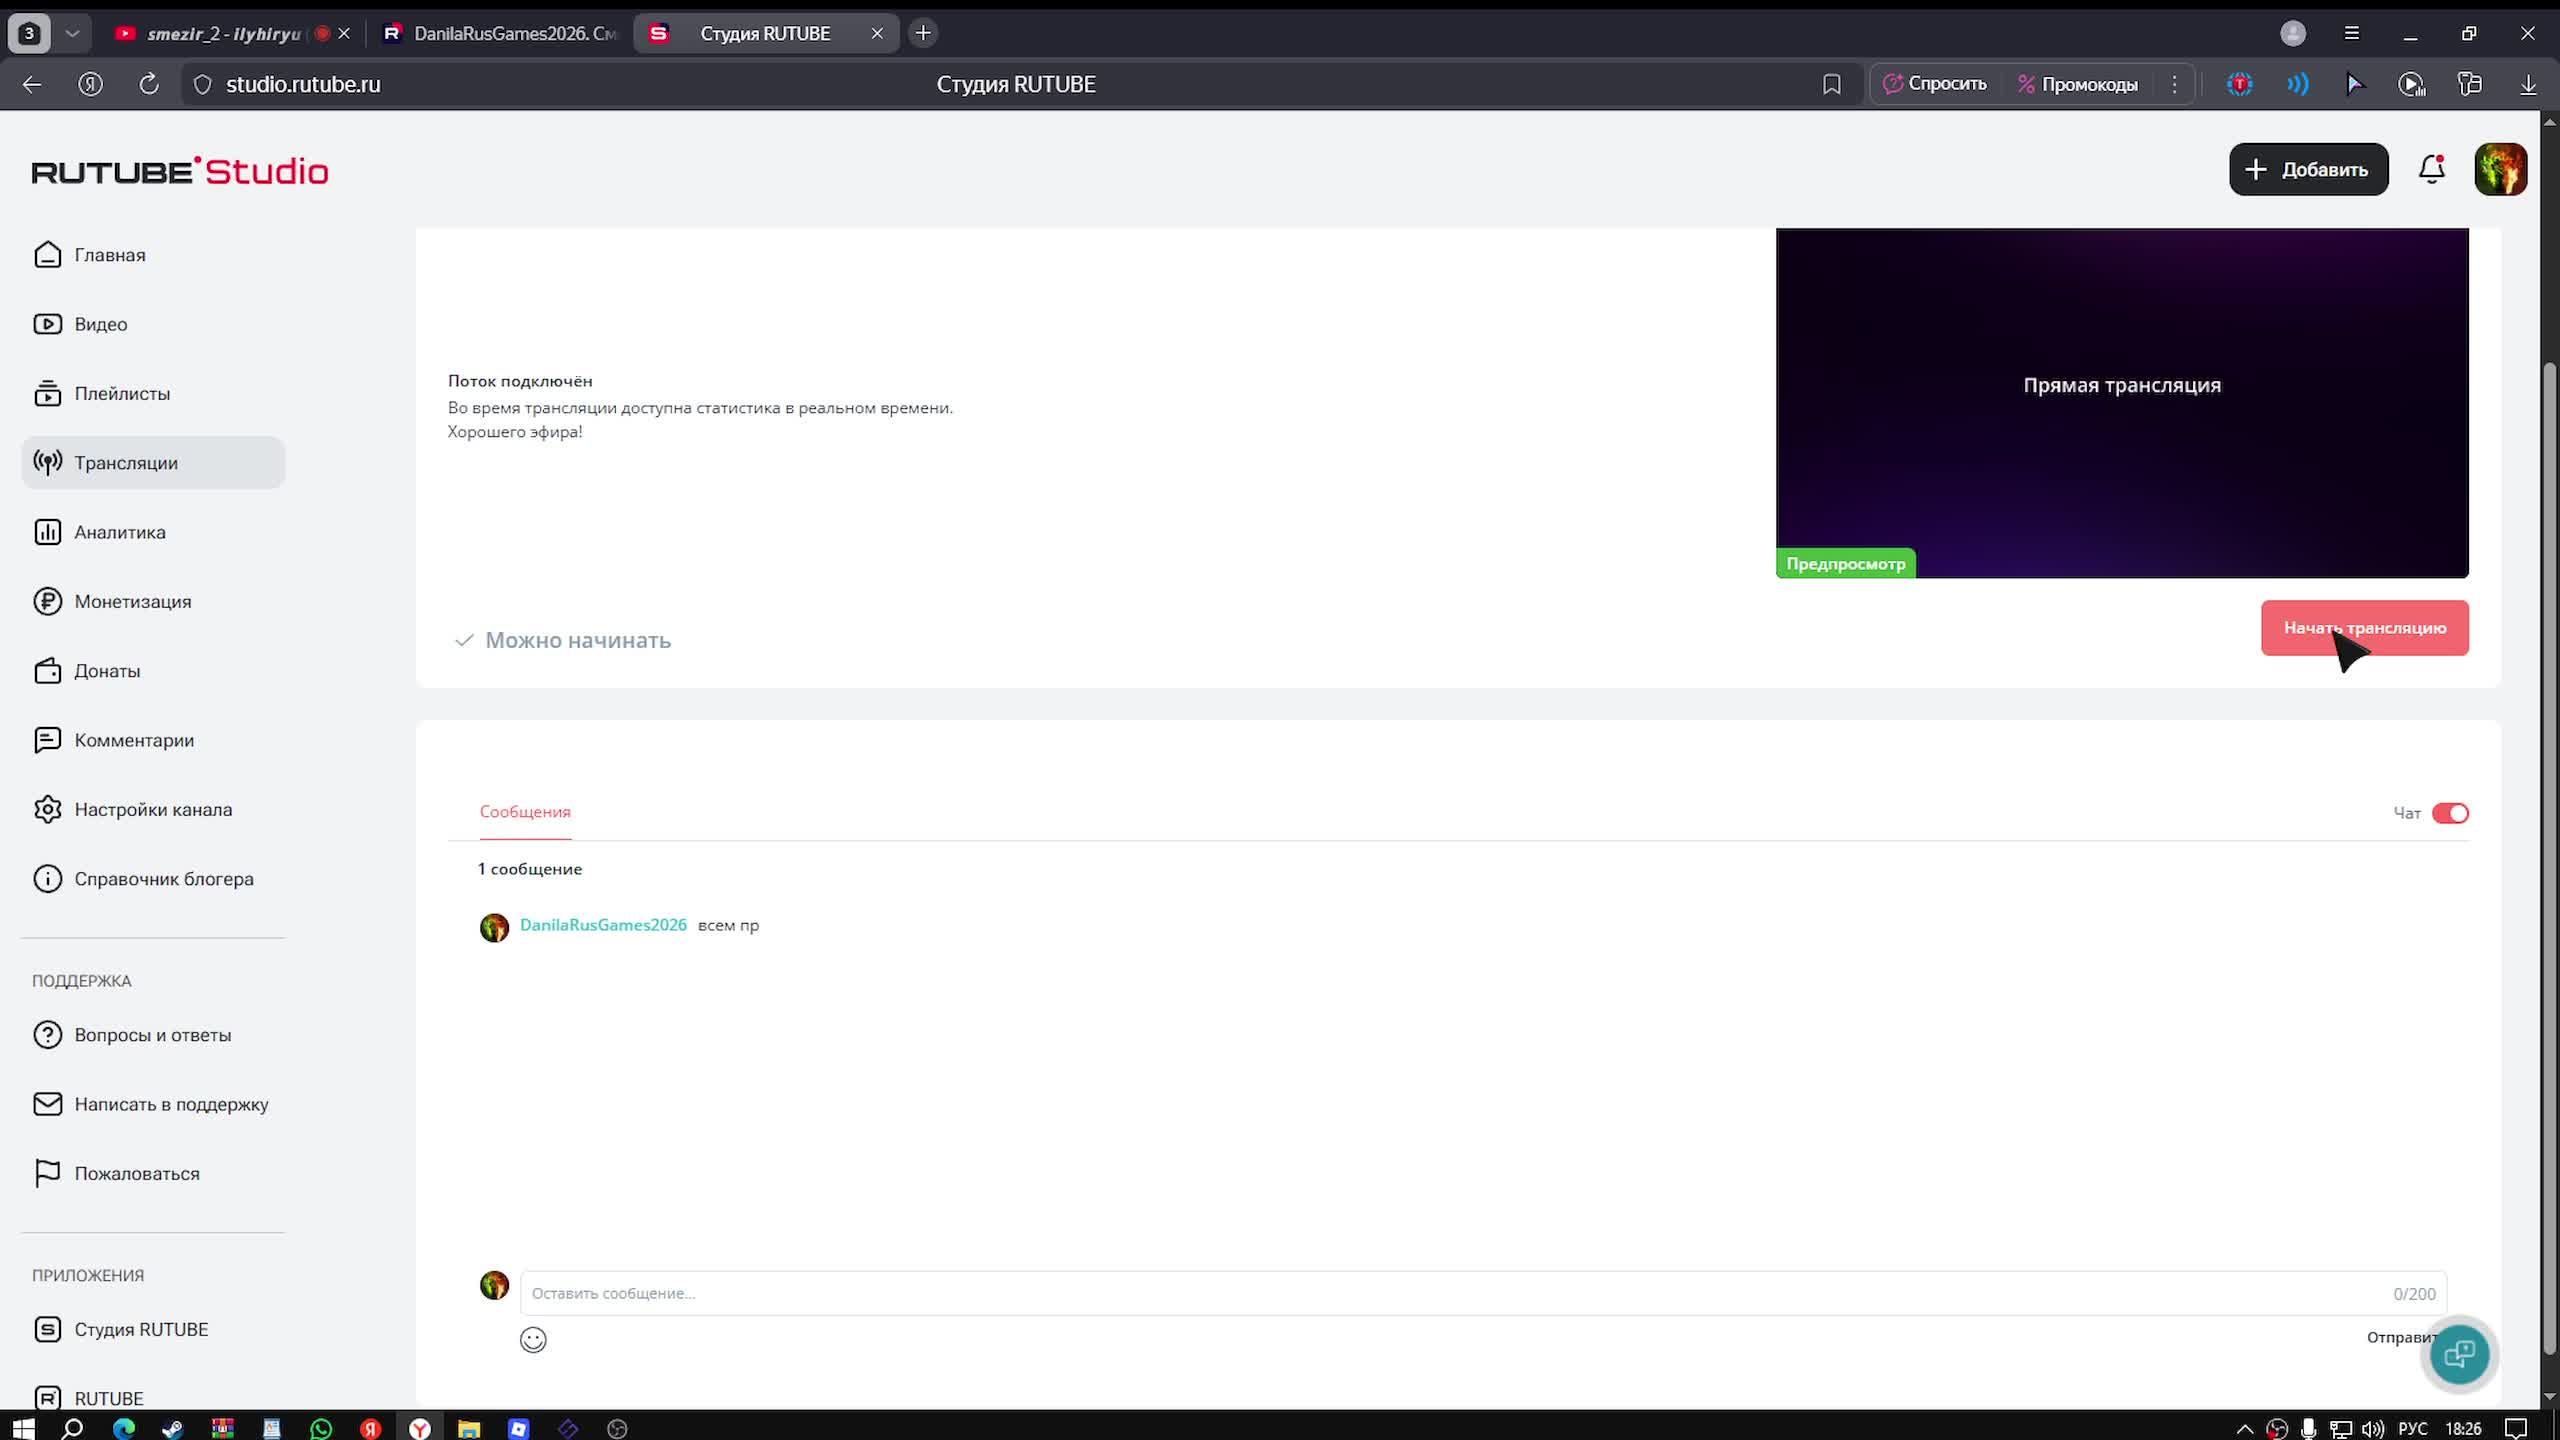
Task: Click the notifications bell icon
Action: pos(2431,169)
